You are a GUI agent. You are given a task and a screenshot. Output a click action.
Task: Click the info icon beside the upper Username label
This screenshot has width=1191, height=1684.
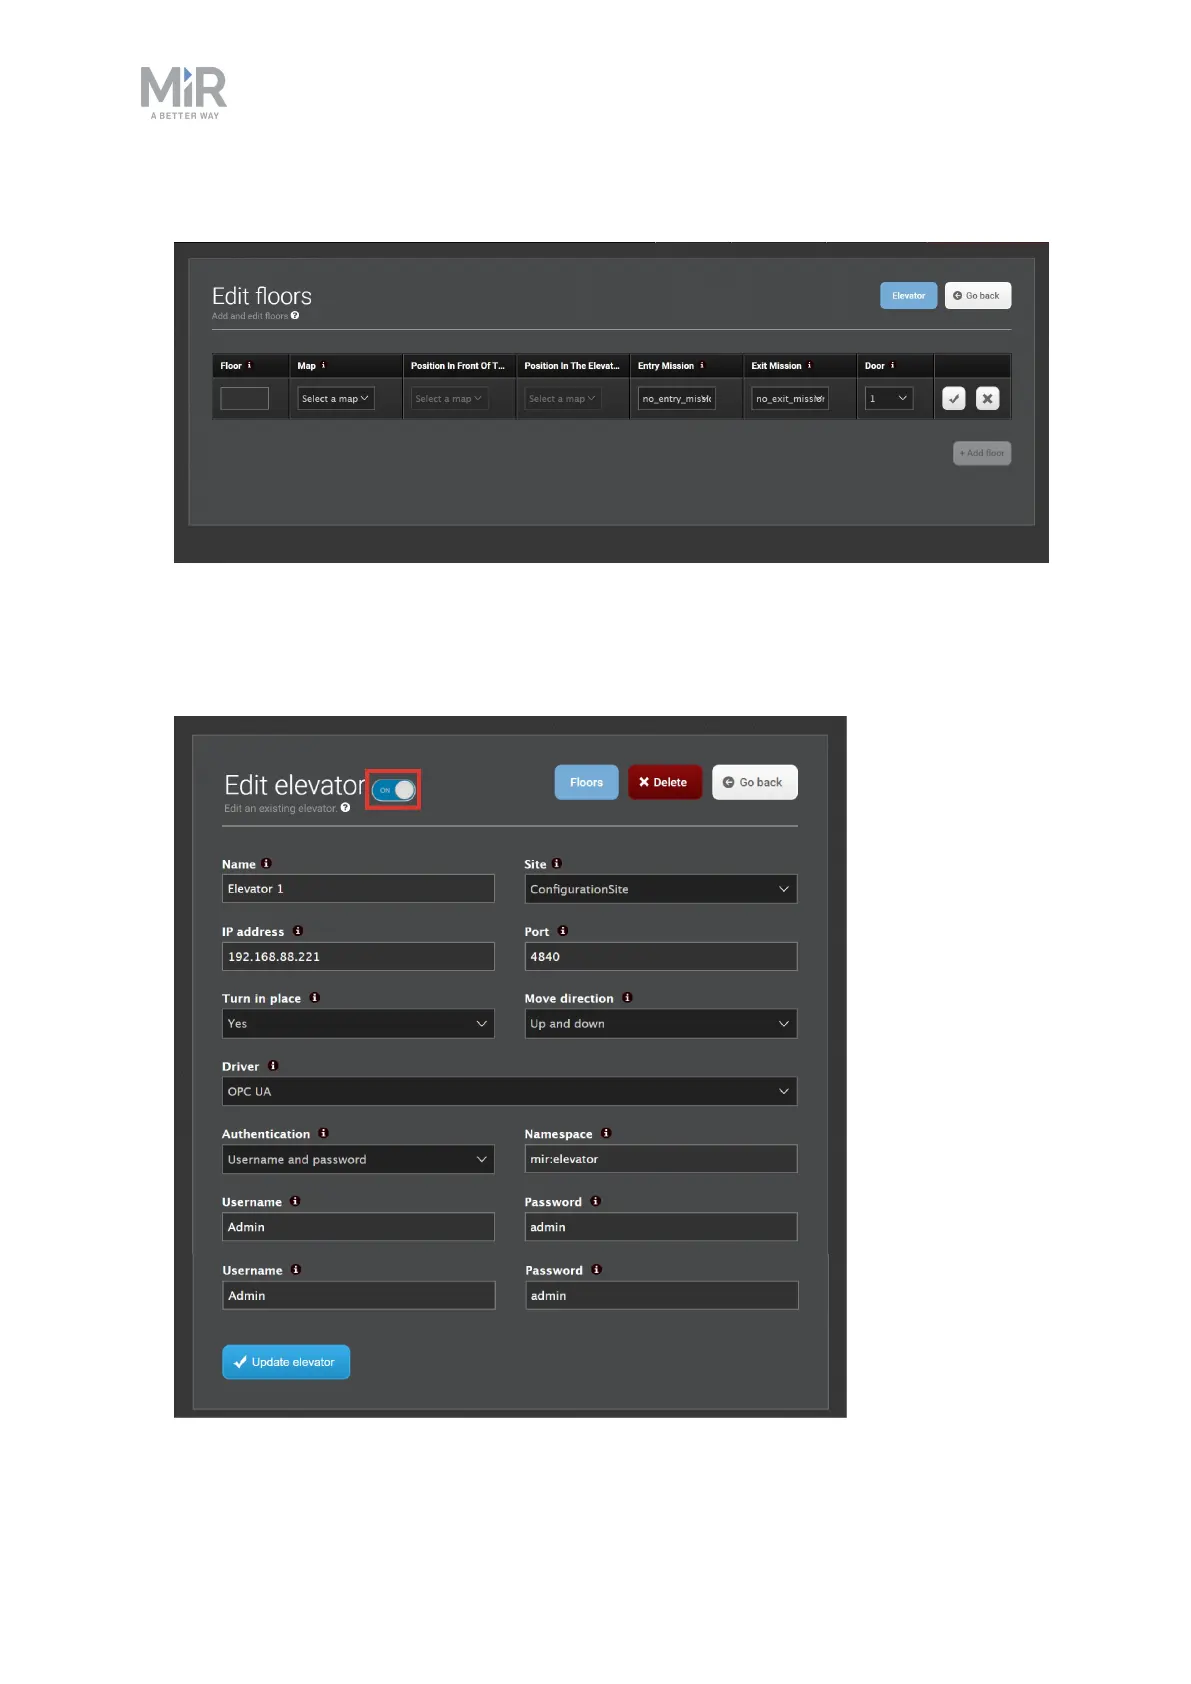(295, 1201)
